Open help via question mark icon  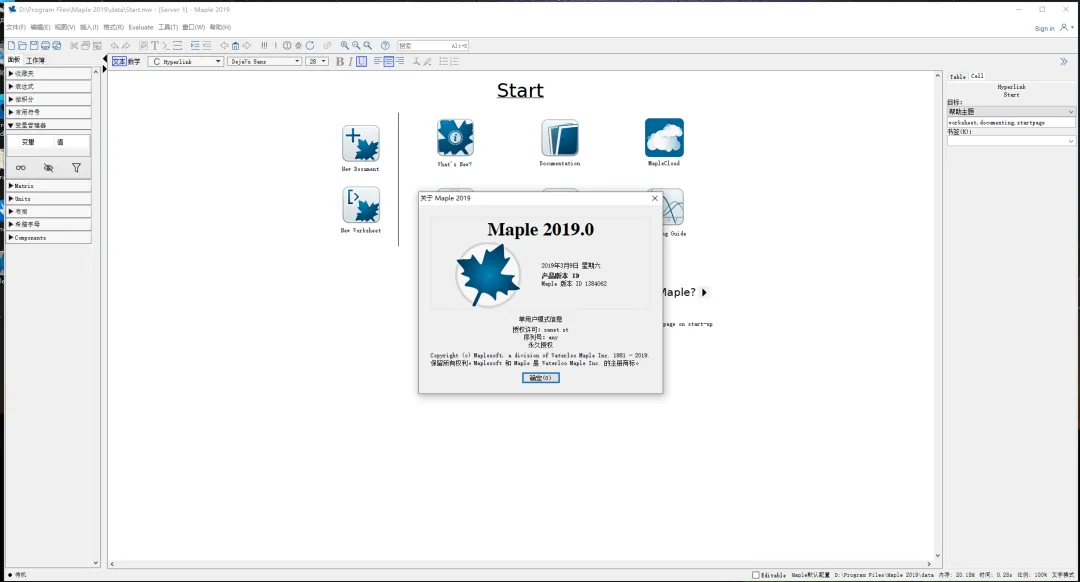pyautogui.click(x=385, y=45)
